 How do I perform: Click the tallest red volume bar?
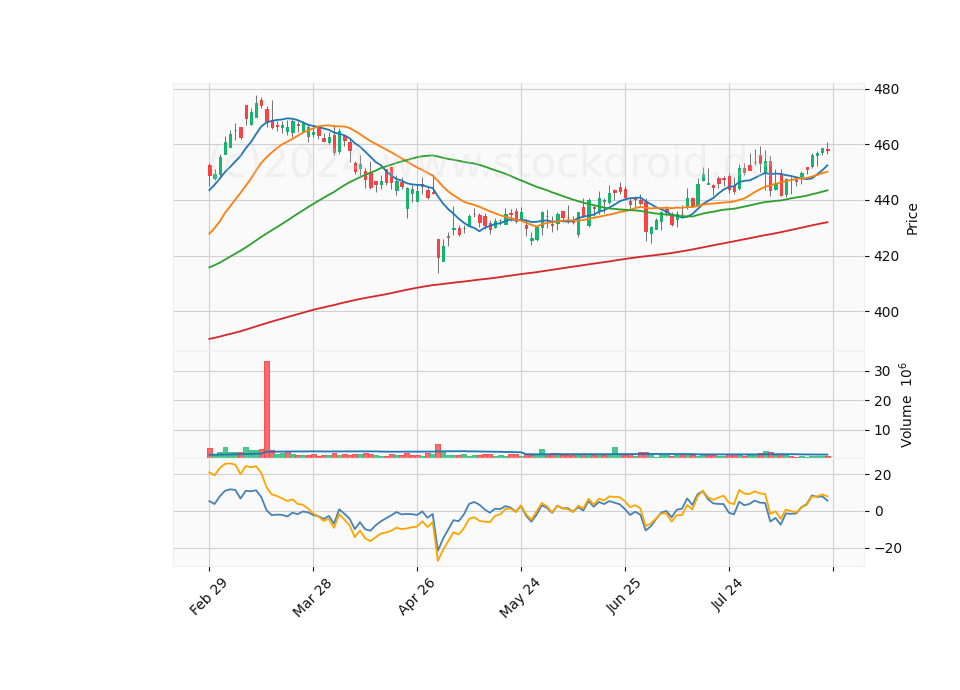267,409
